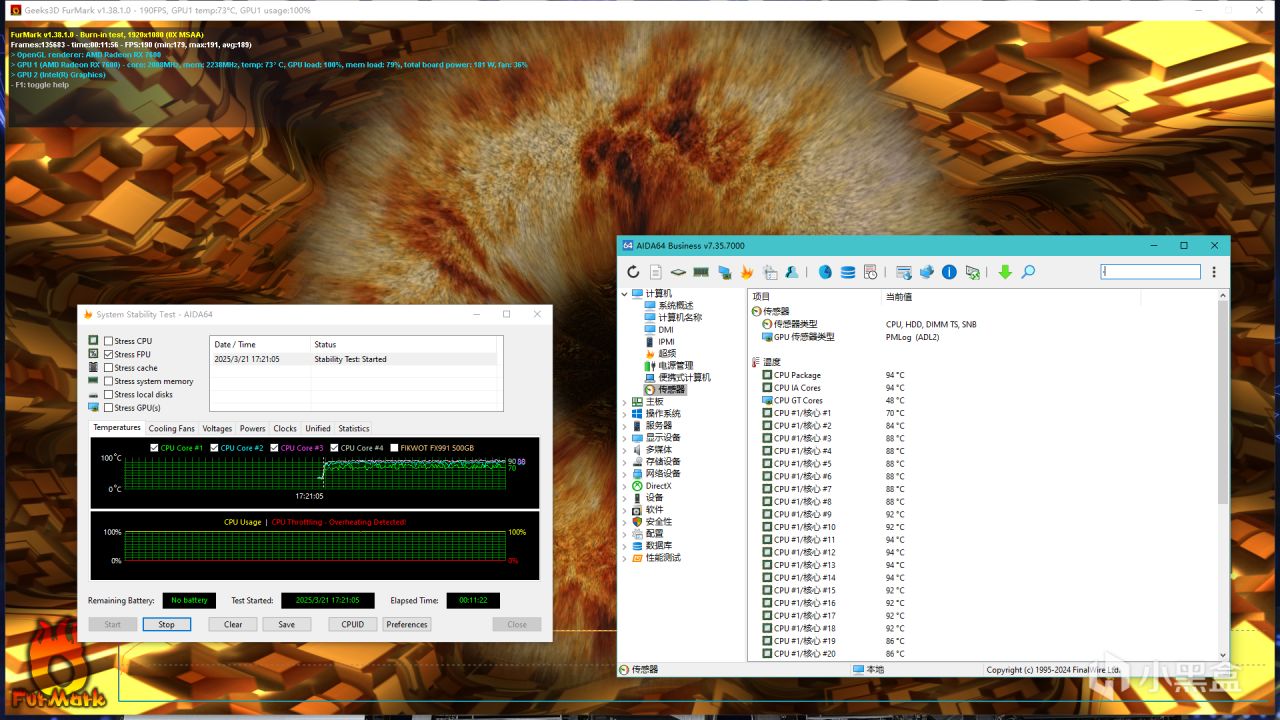Screen dimensions: 1280x720
Task: Click the magnifier search icon in AIDA64 toolbar
Action: [x=1028, y=272]
